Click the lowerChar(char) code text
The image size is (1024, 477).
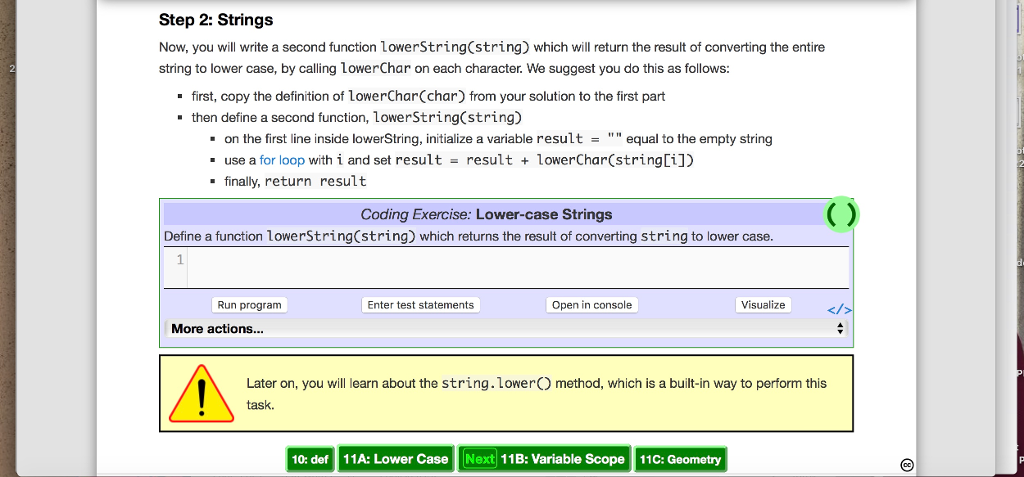(407, 97)
